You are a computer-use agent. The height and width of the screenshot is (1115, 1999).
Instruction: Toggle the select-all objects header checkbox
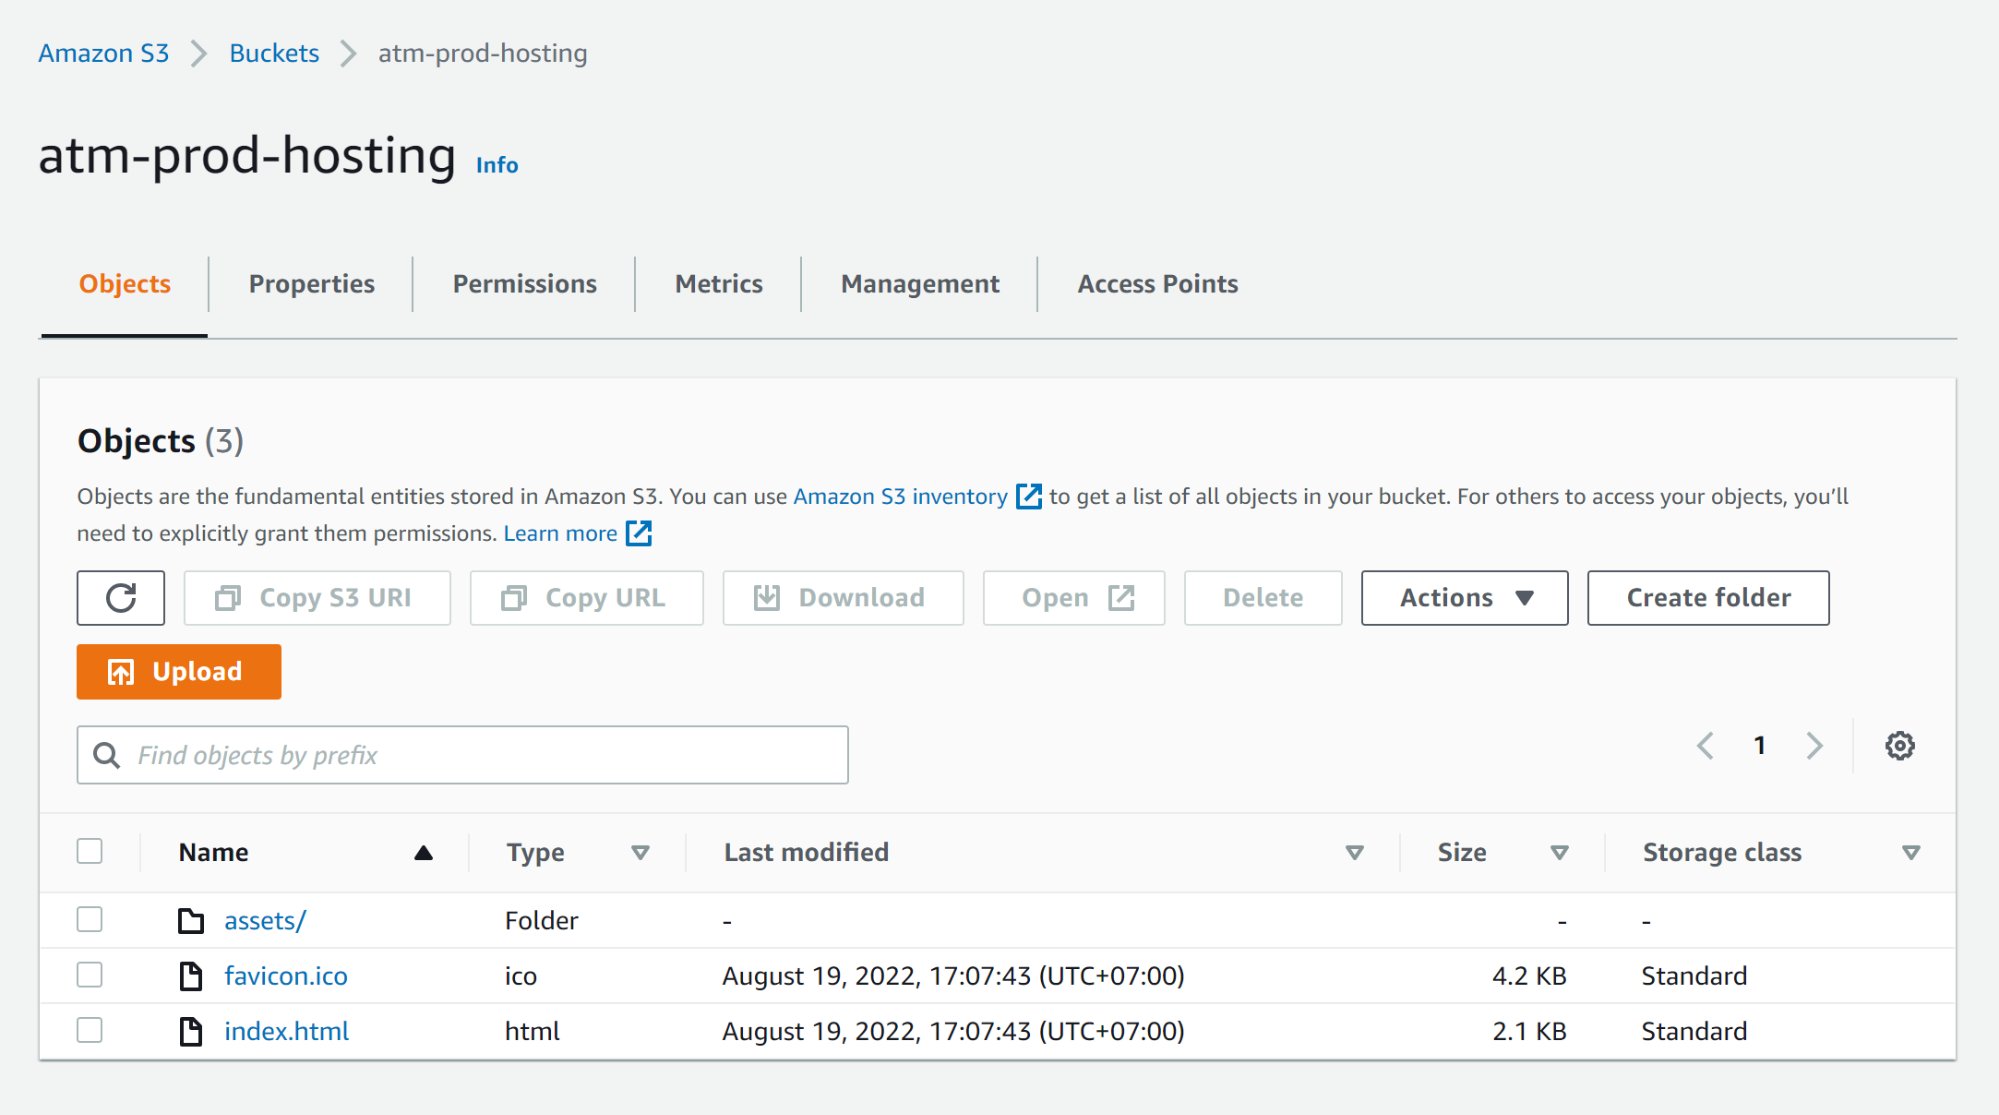coord(90,851)
